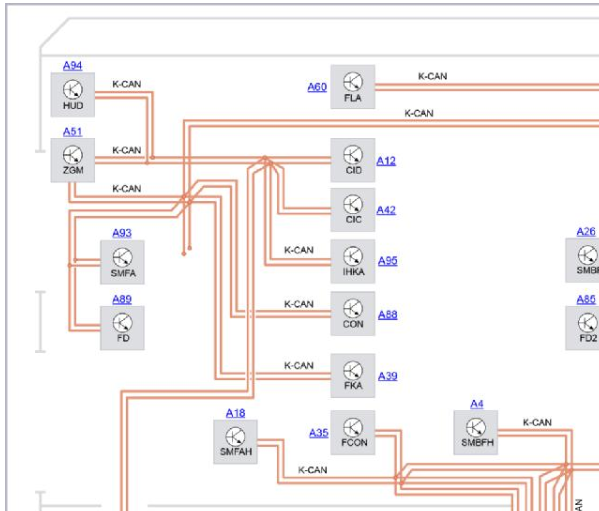Open the A12 link next to CID
599x511 pixels.
click(386, 161)
